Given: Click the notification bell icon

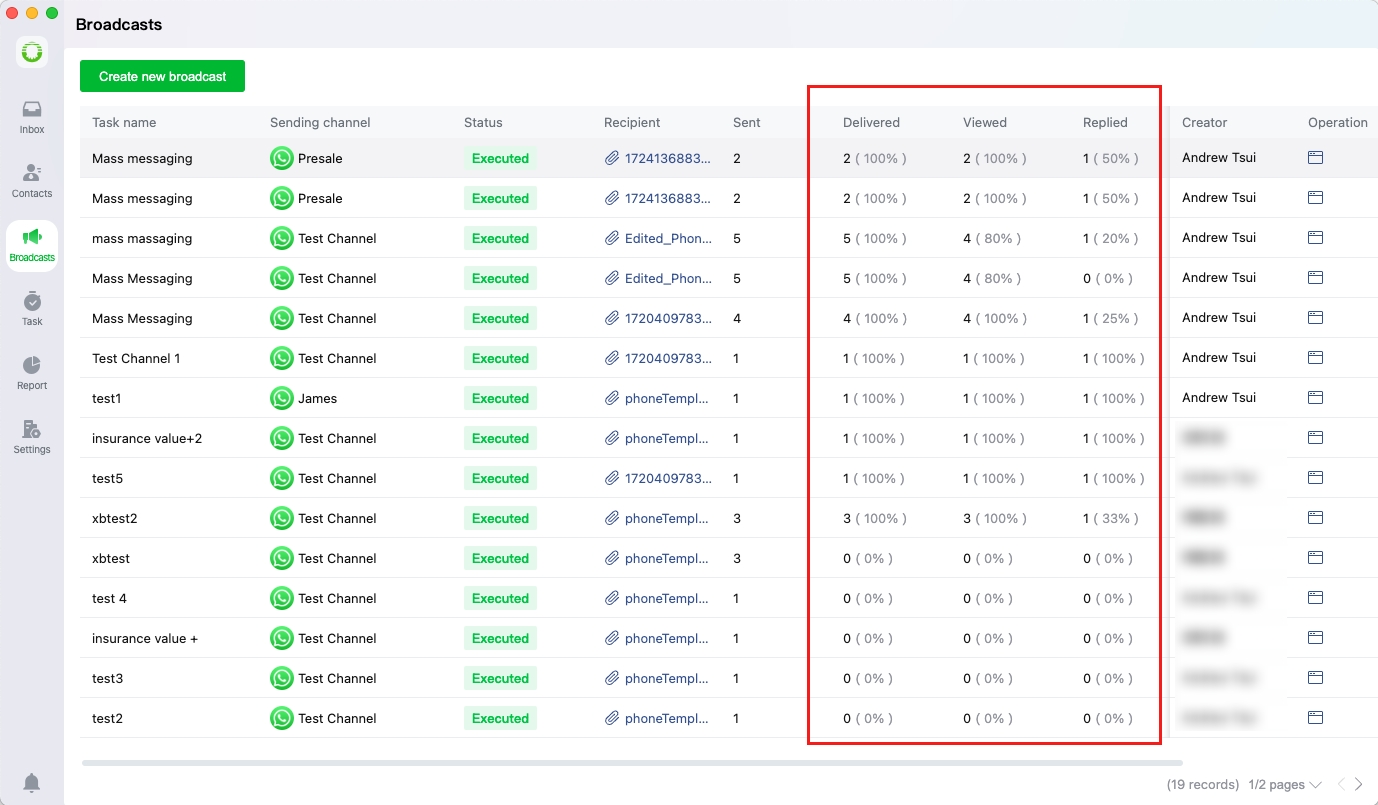Looking at the screenshot, I should click(32, 782).
